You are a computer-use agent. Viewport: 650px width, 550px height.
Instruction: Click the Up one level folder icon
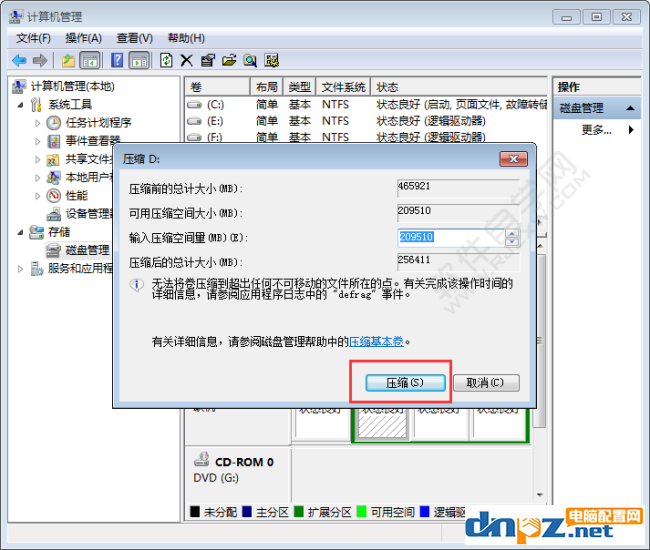(x=68, y=61)
